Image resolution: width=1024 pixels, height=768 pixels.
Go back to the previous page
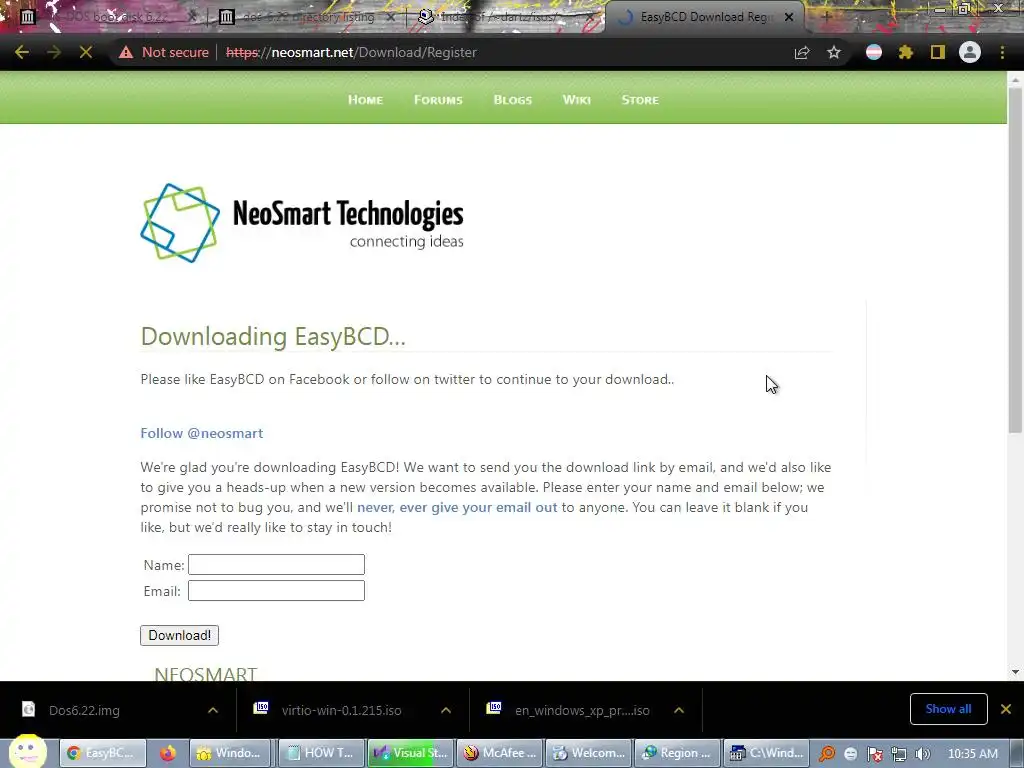pyautogui.click(x=22, y=52)
